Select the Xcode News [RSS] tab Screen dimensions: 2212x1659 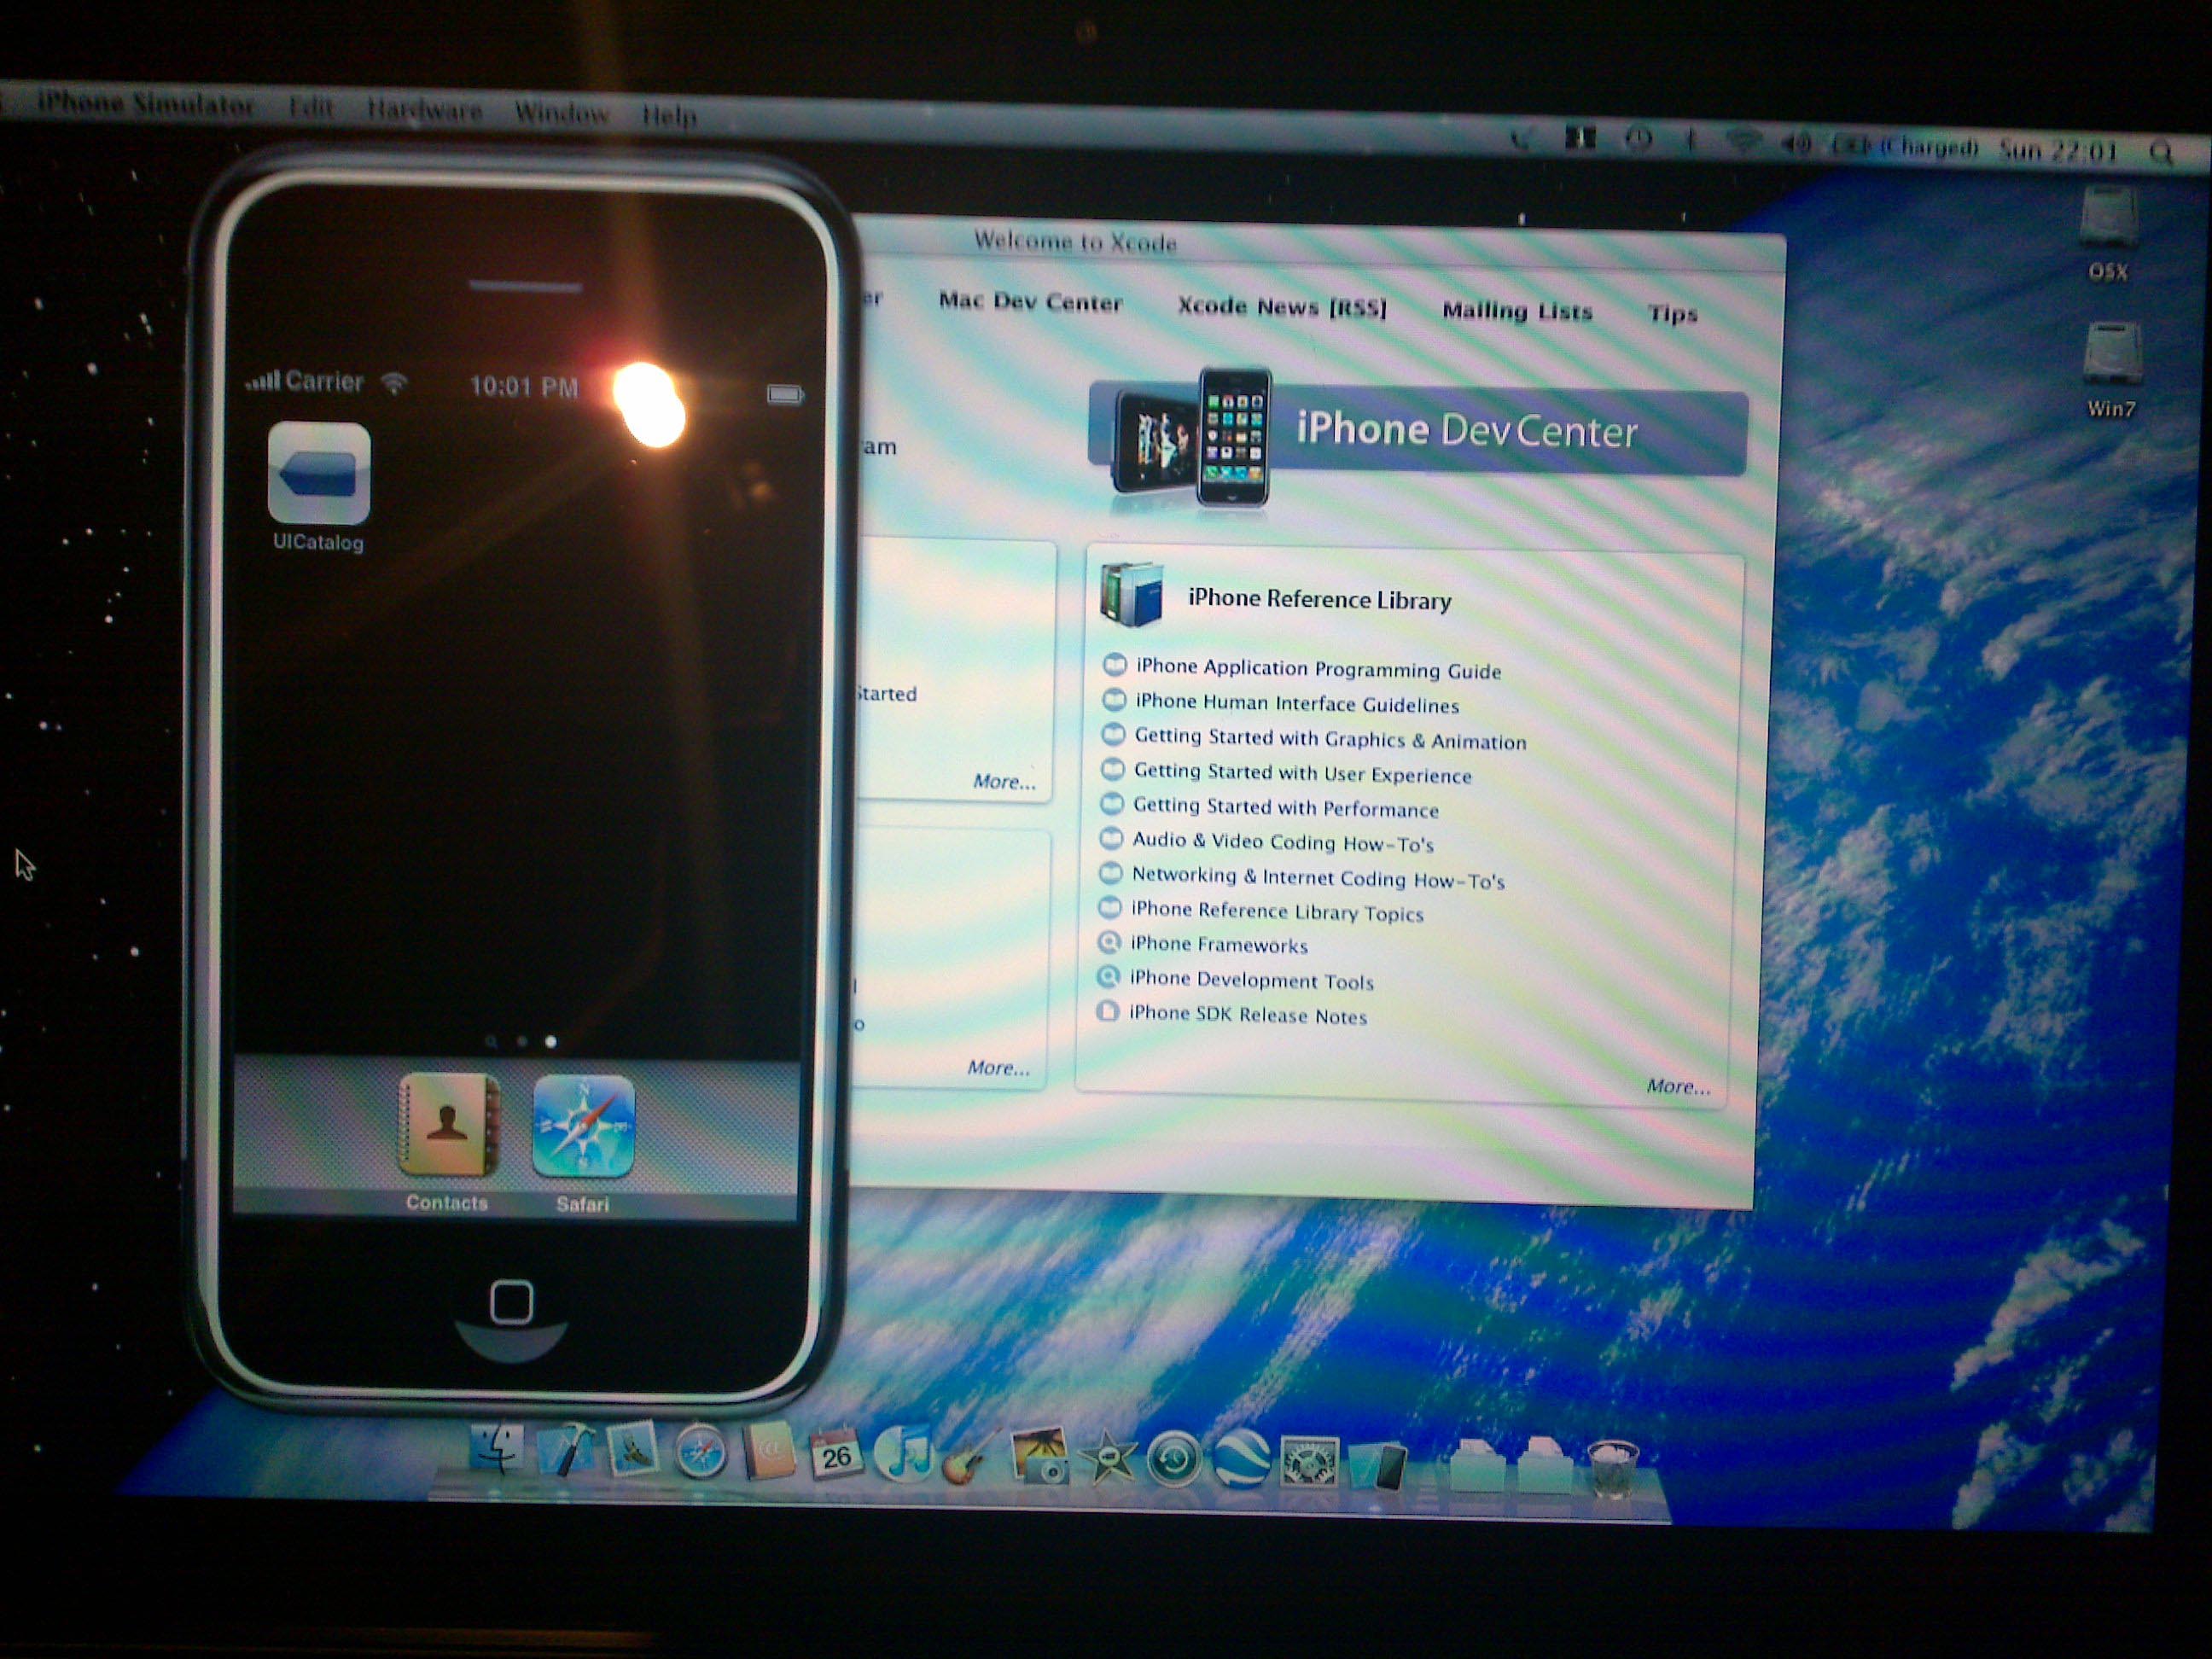1281,307
